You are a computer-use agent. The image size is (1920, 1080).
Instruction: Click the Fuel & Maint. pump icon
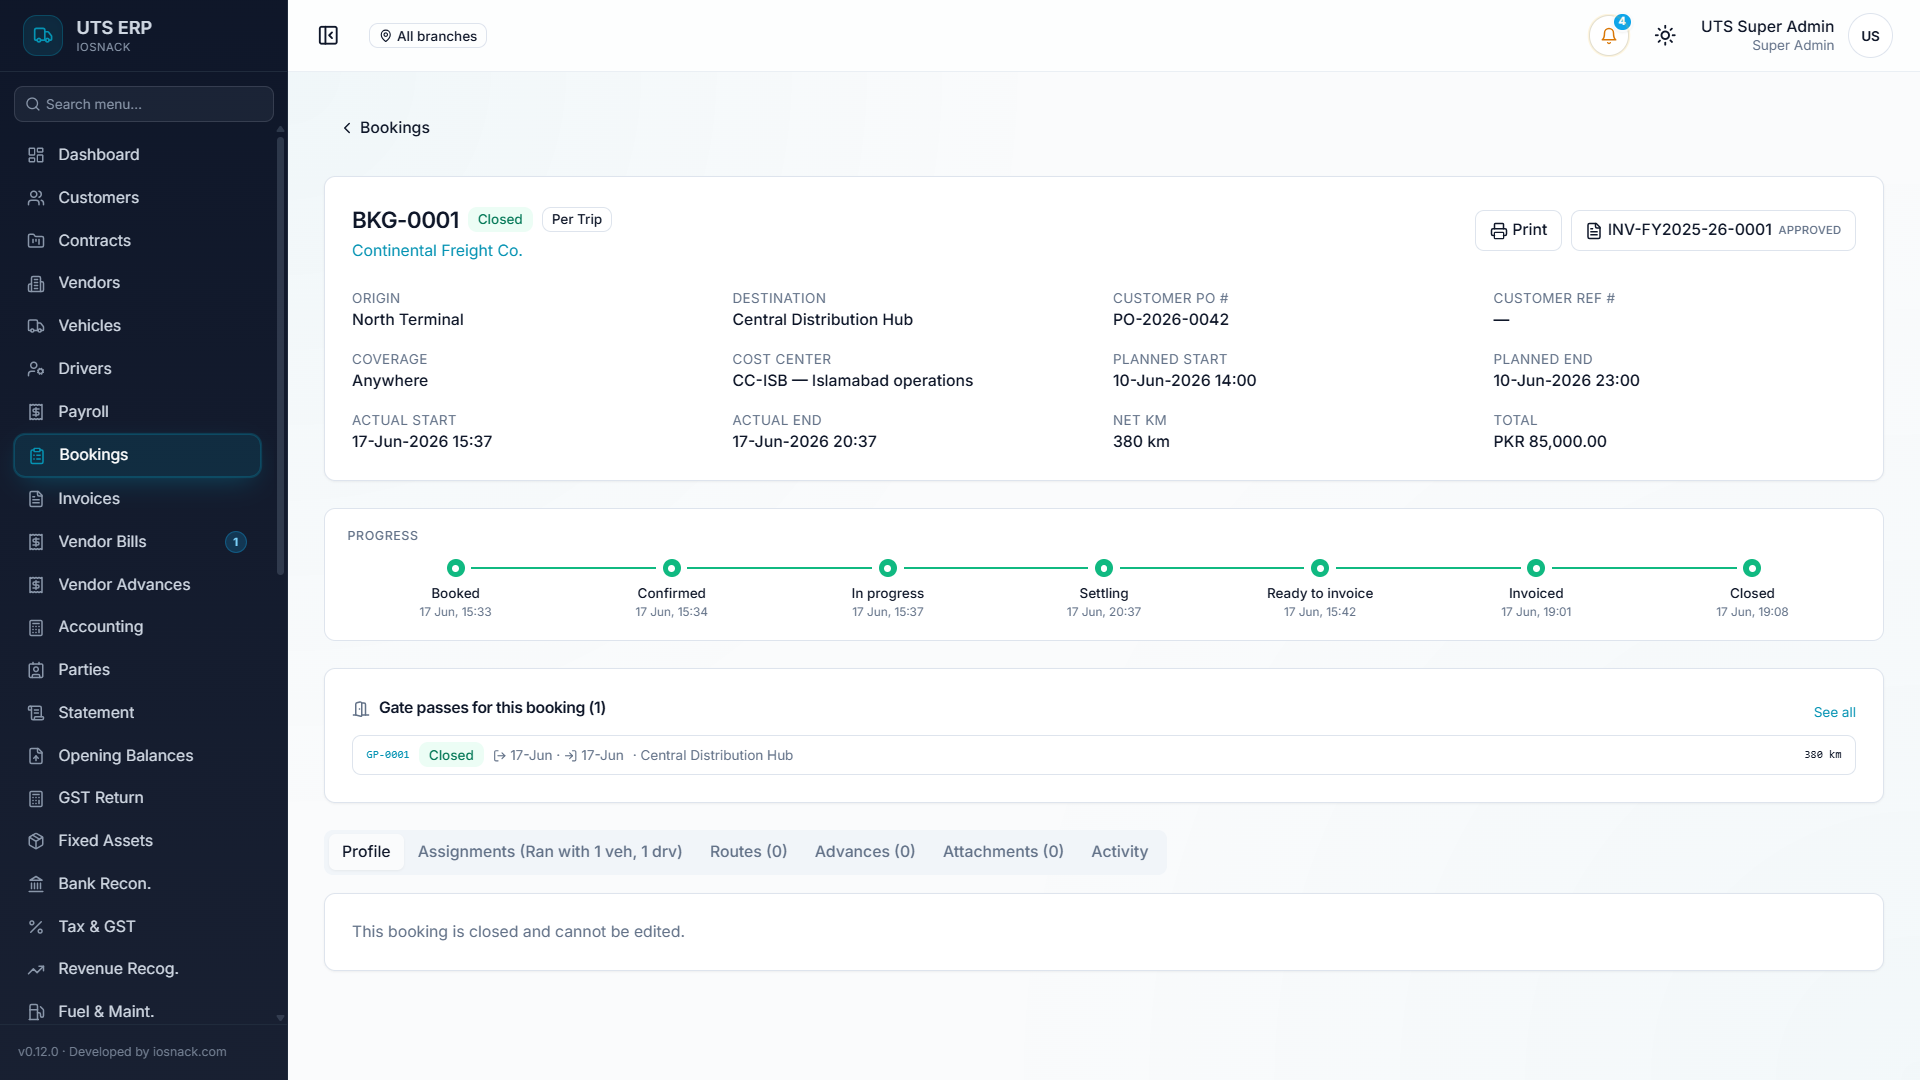pyautogui.click(x=36, y=1012)
